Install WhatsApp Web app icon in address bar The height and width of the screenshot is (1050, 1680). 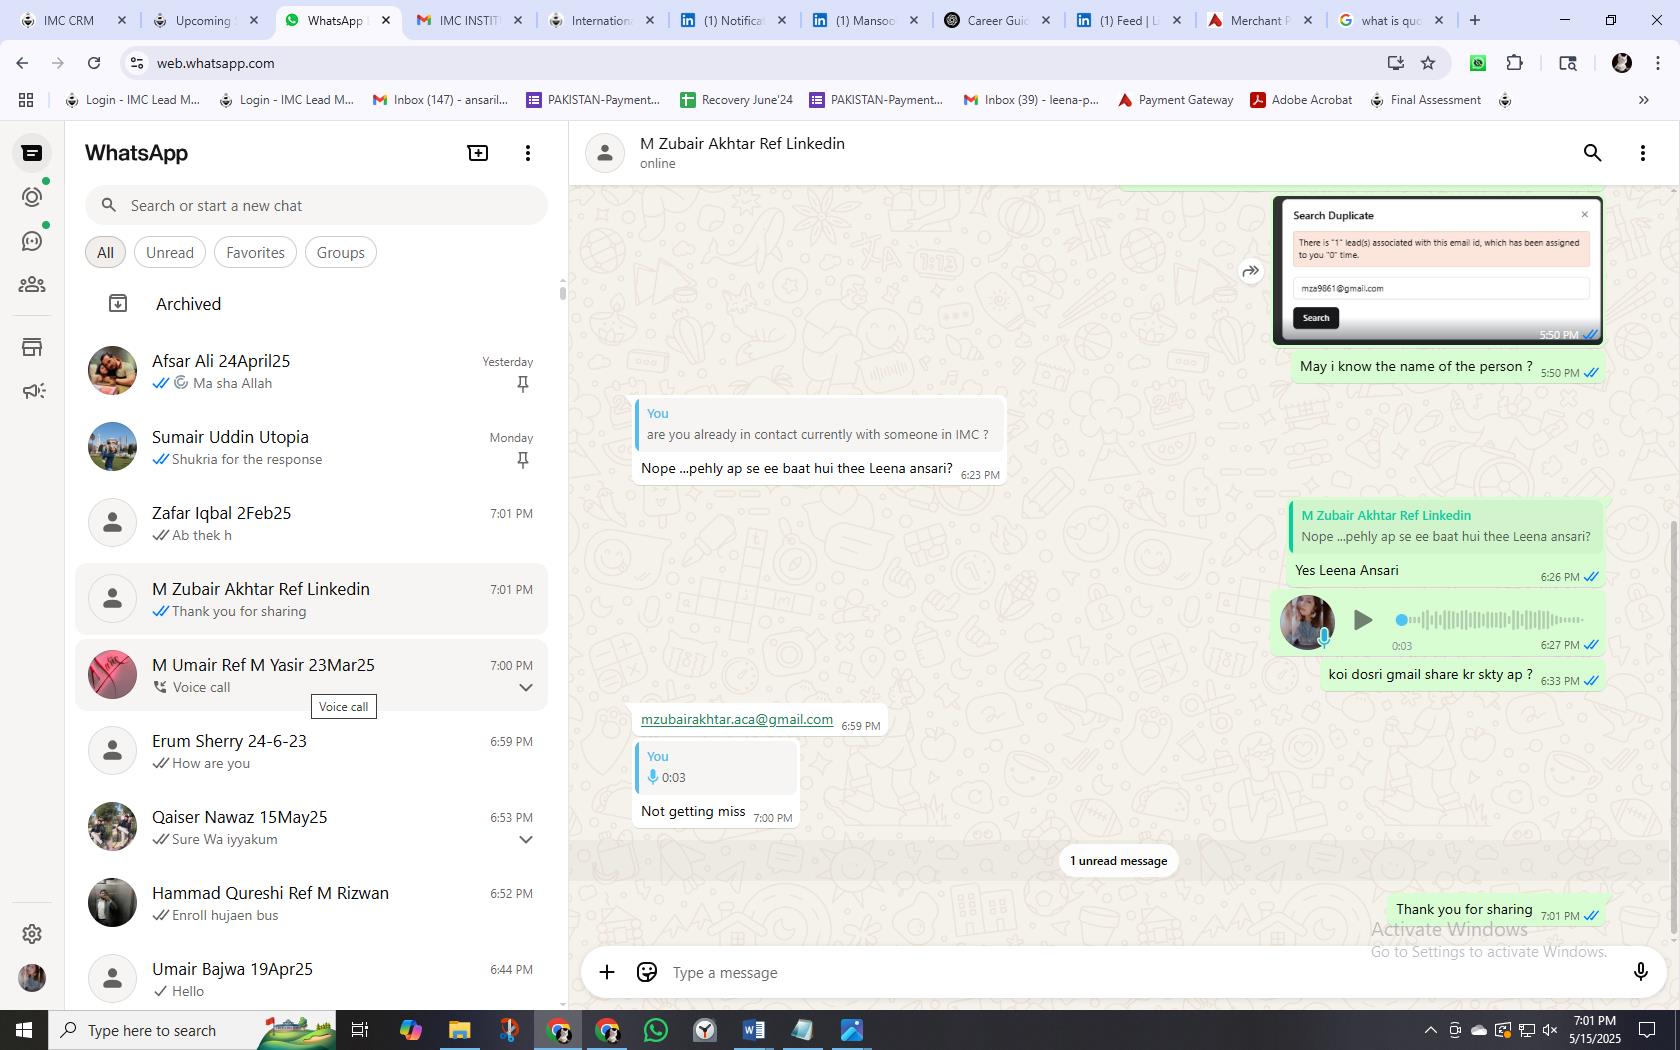(1395, 63)
